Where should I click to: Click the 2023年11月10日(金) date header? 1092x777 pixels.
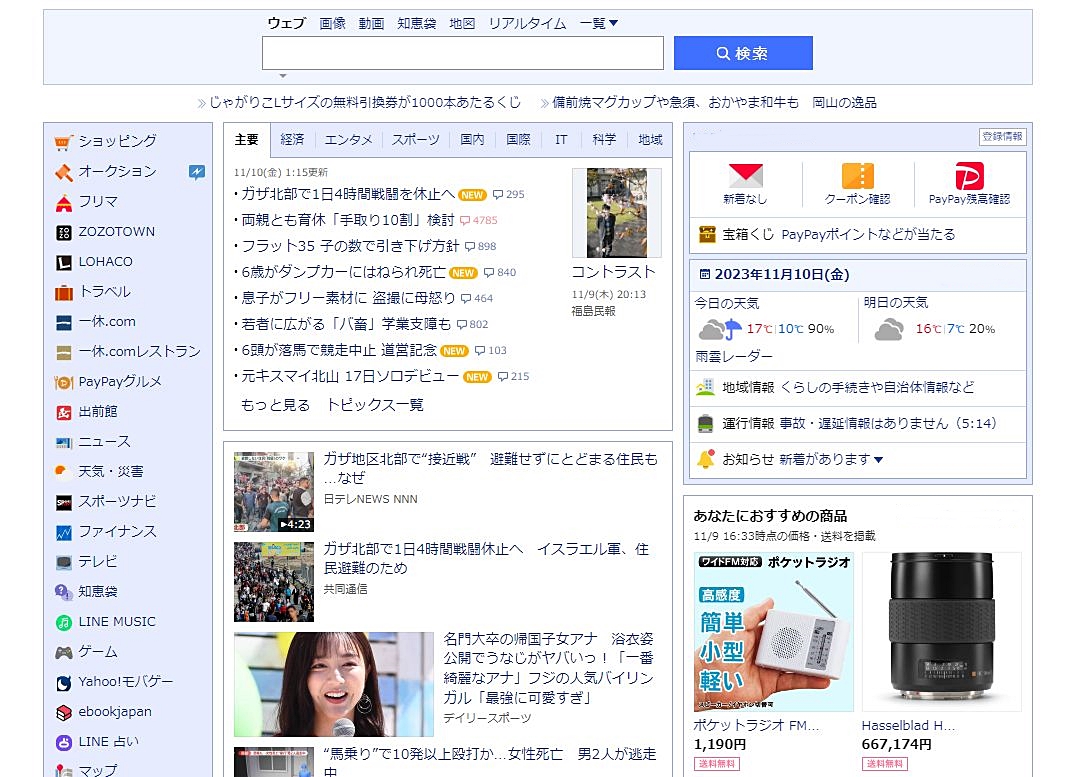pos(782,274)
